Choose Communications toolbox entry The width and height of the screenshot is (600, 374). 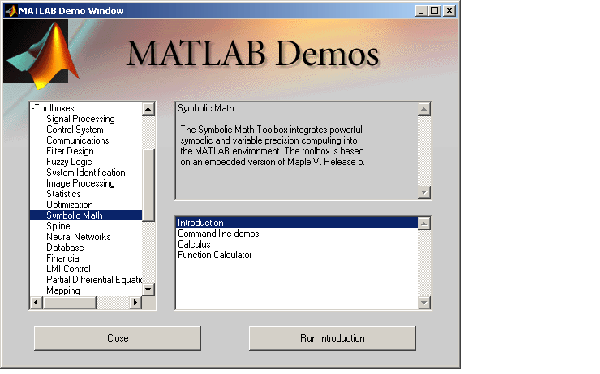(78, 140)
